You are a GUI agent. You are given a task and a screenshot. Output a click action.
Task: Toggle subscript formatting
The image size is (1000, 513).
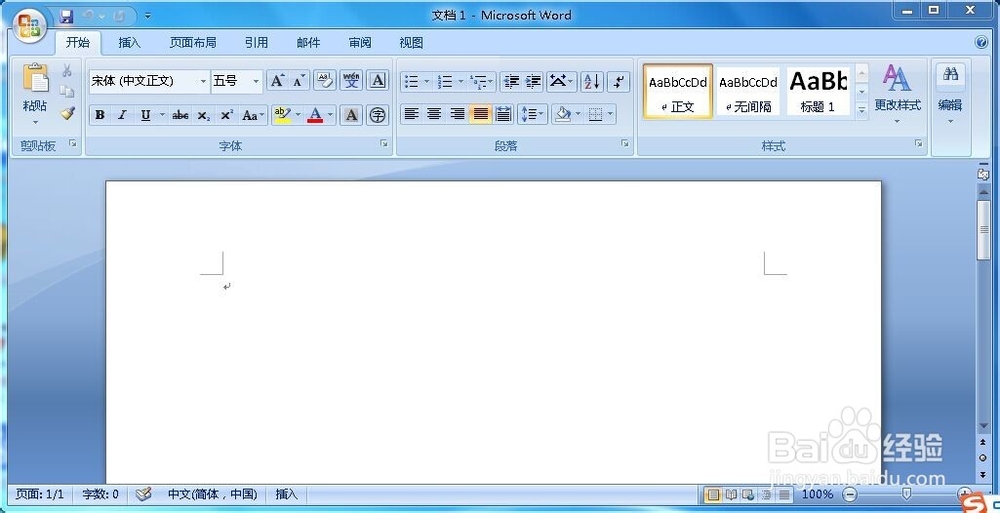pos(203,115)
